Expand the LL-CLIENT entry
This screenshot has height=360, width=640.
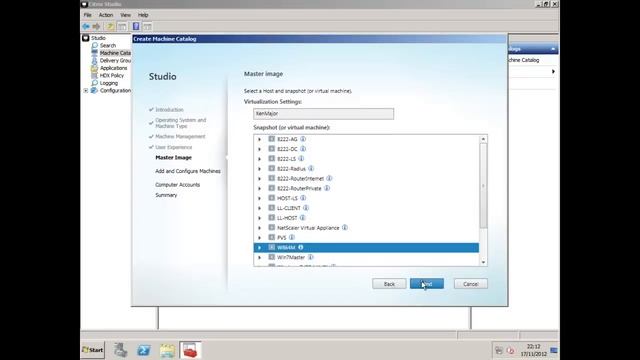tap(260, 208)
